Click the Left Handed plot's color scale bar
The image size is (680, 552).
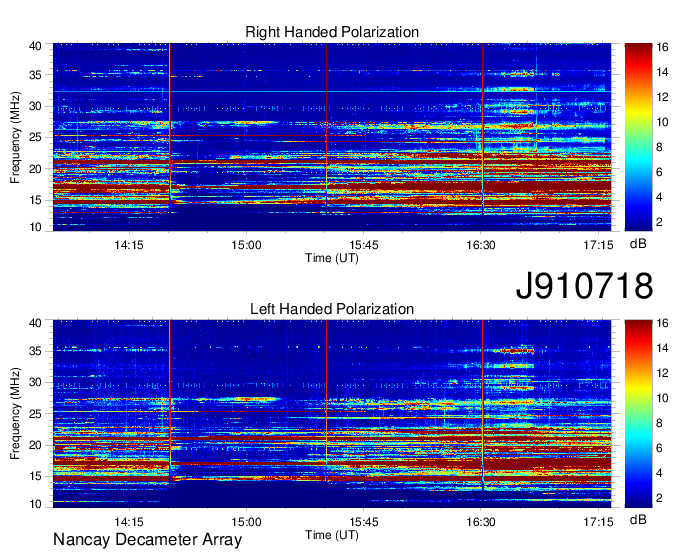[x=638, y=414]
